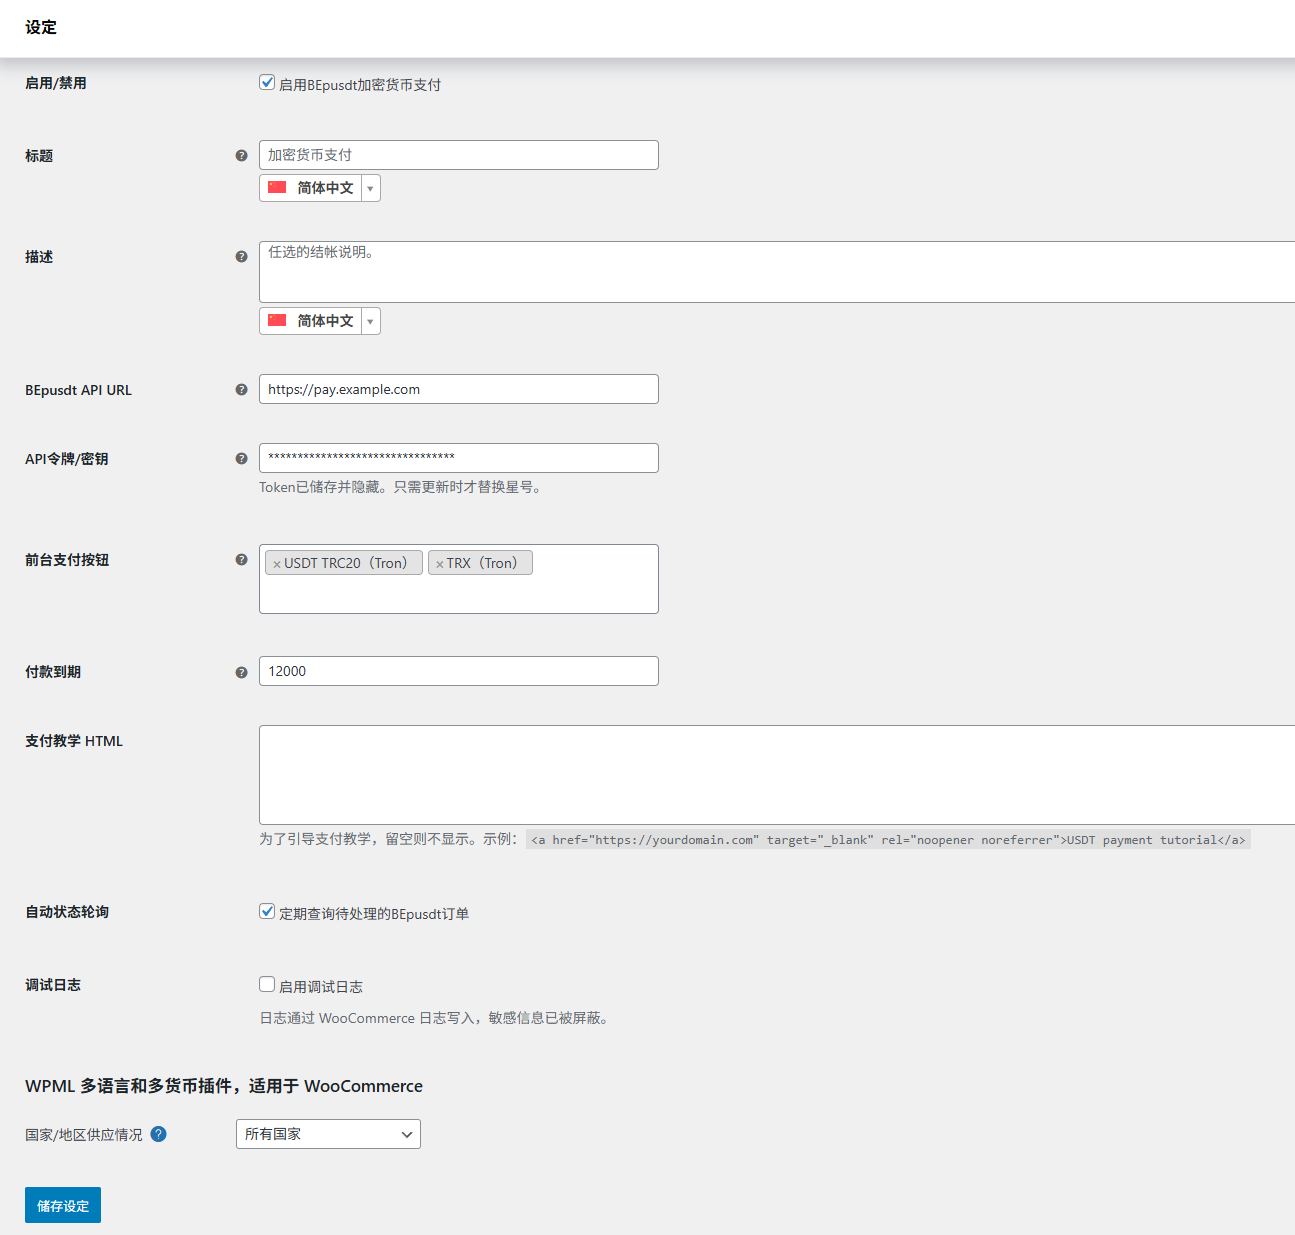The width and height of the screenshot is (1295, 1235).
Task: Click China flag in description language selector
Action: (x=277, y=320)
